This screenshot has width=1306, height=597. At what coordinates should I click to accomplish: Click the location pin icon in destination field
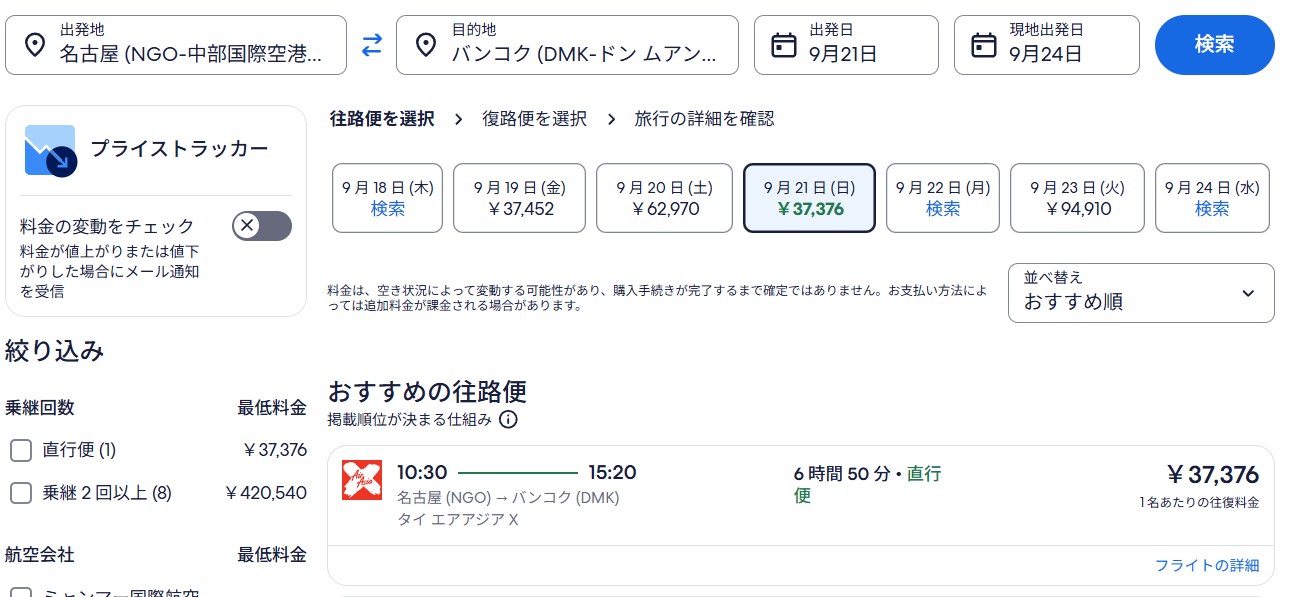tap(426, 45)
